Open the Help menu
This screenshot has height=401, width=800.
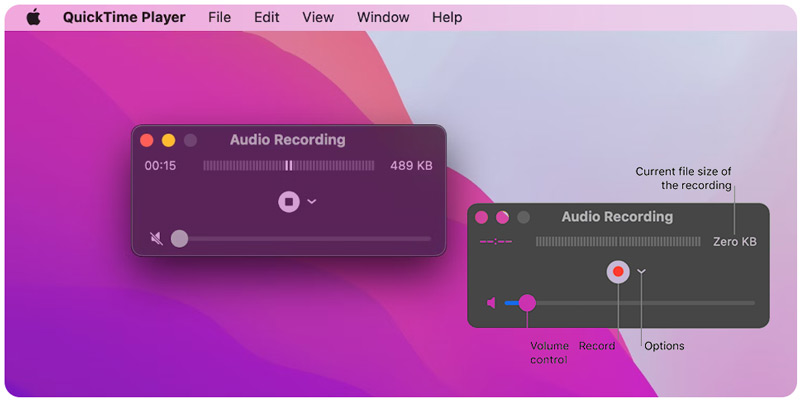pyautogui.click(x=447, y=17)
